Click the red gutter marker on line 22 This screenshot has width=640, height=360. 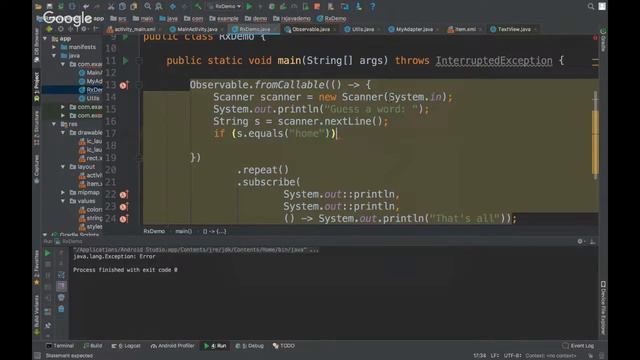124,195
